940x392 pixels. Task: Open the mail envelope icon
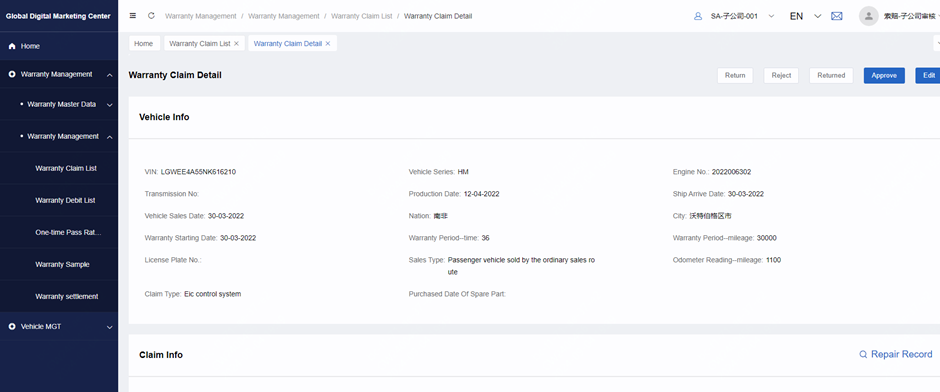click(837, 16)
